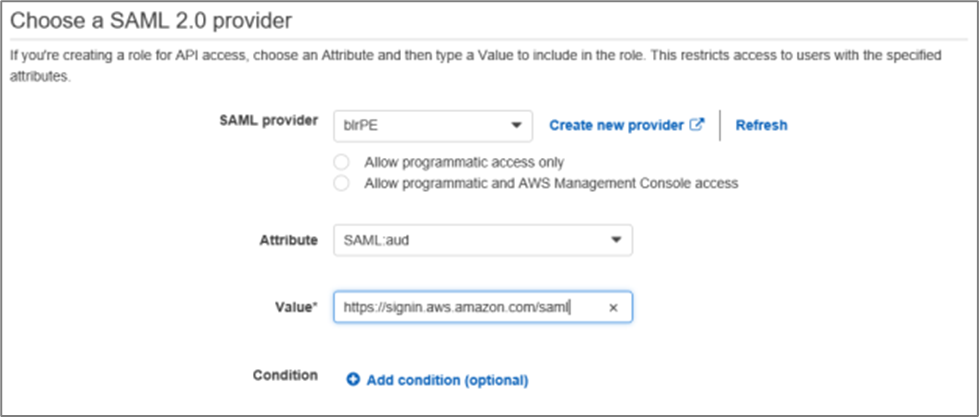Expand the Attribute dropdown showing SAML:aud
979x417 pixels.
click(470, 240)
